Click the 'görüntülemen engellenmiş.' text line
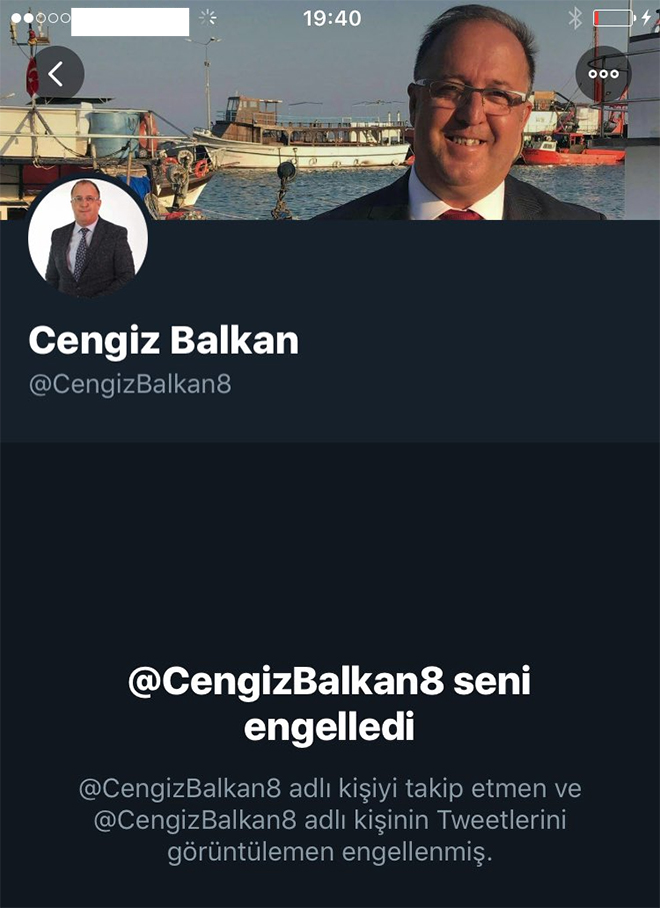Screen dimensions: 660x908 (x=330, y=853)
